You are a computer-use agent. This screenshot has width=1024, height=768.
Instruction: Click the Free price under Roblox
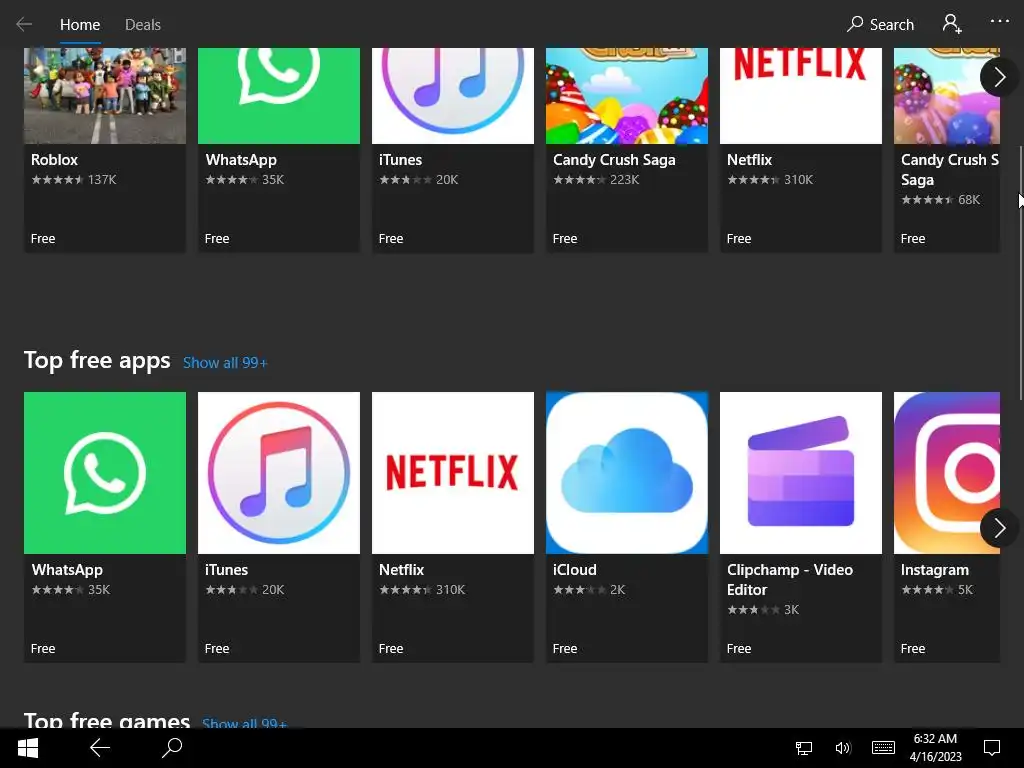click(x=43, y=239)
